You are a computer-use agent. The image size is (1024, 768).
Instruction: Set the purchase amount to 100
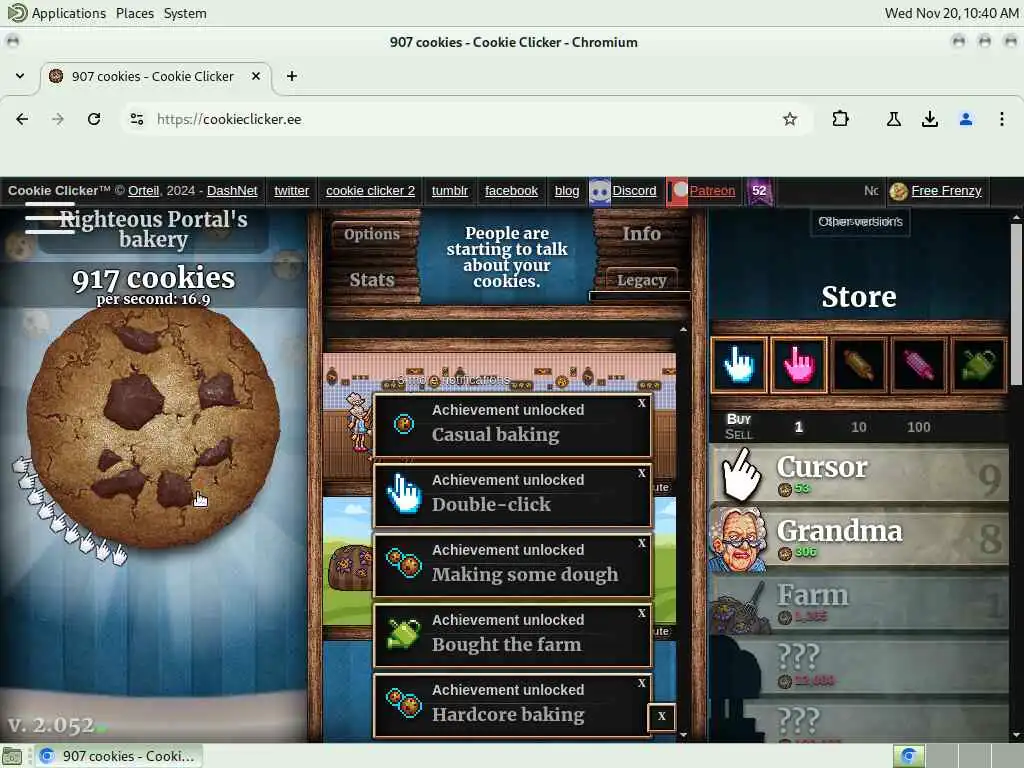point(918,427)
